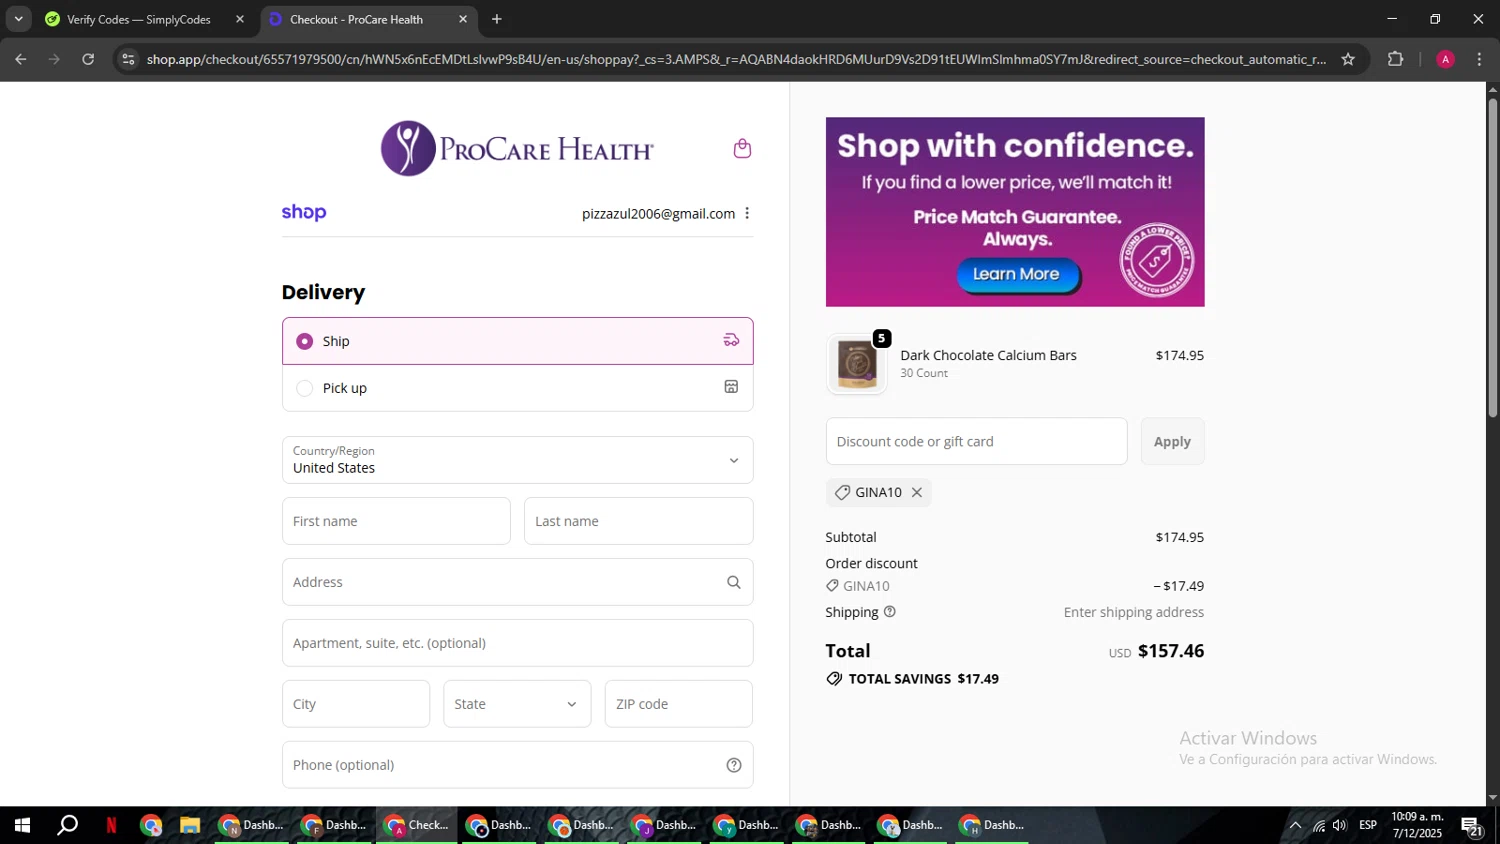Go back to the previous page

(21, 59)
